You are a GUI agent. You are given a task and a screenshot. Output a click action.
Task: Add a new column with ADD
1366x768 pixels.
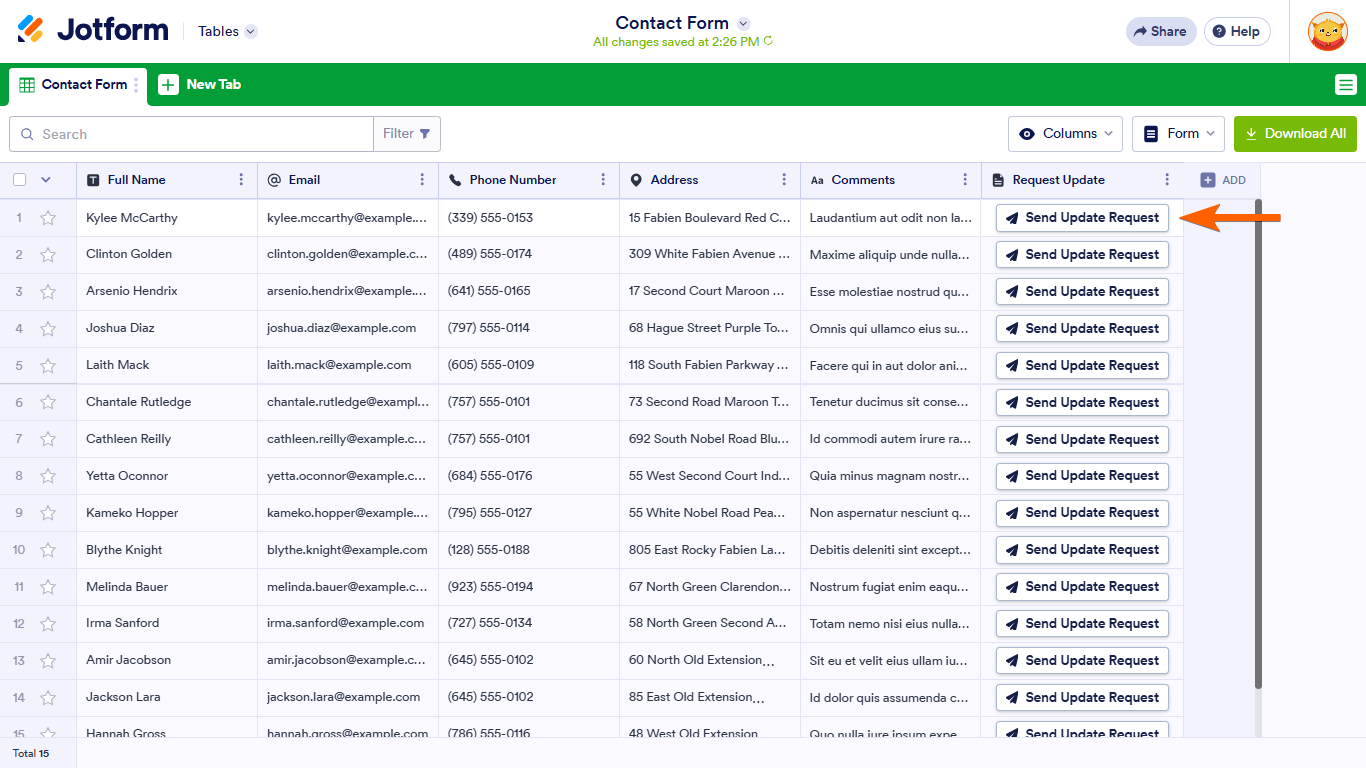tap(1222, 180)
